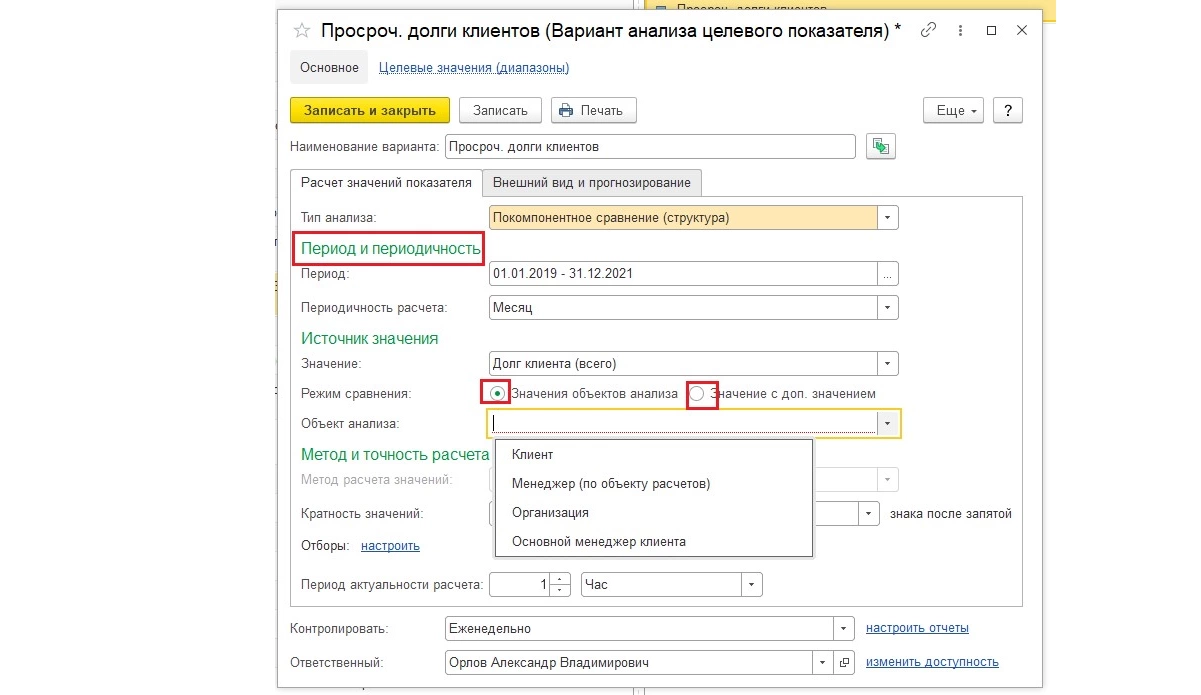The height and width of the screenshot is (695, 1201).
Task: Click the open-record icon next to Ответственный
Action: [844, 662]
